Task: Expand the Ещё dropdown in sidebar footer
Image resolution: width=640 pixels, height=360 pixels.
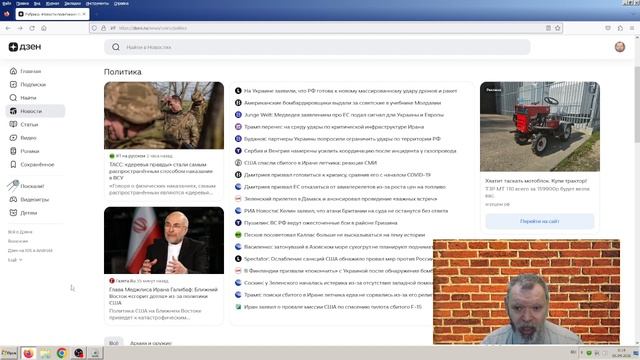Action: [15, 260]
